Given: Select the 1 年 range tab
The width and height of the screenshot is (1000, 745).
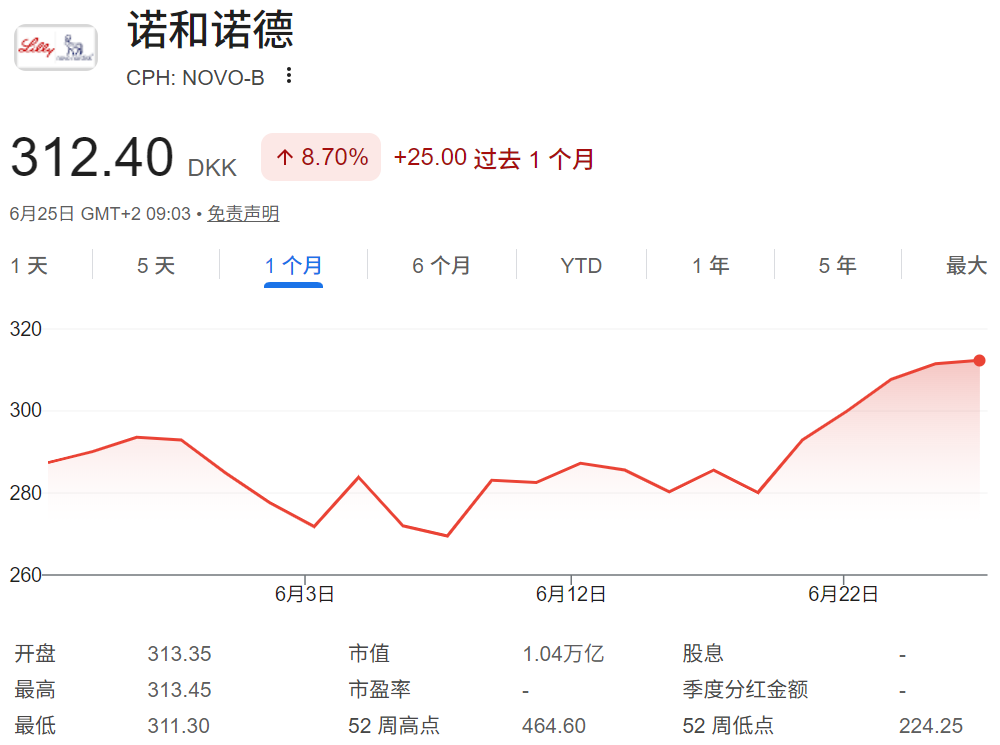Looking at the screenshot, I should (x=710, y=265).
